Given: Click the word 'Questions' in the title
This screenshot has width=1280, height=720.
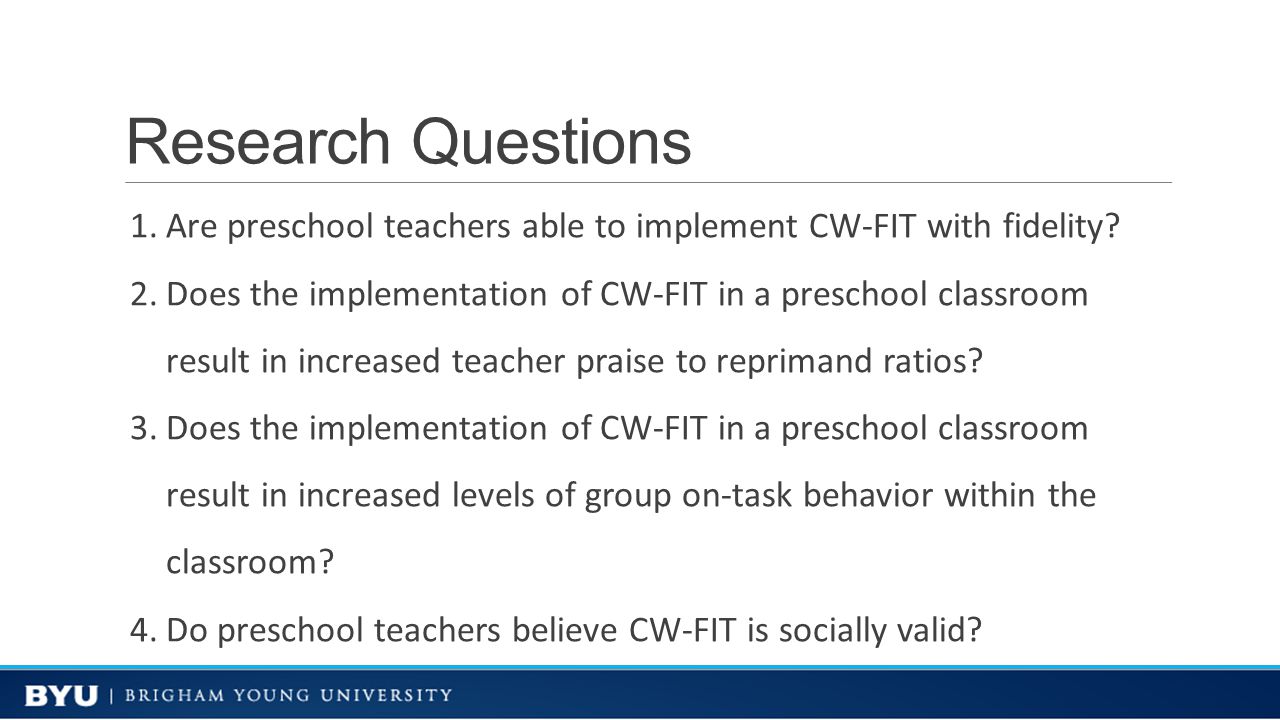Looking at the screenshot, I should click(x=552, y=141).
